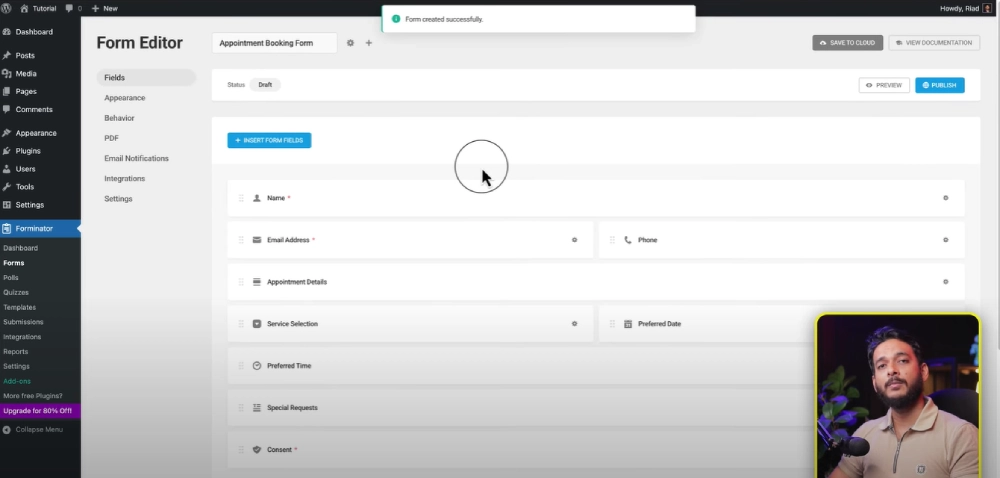The image size is (1000, 478).
Task: Click Insert Form Fields button
Action: [x=269, y=140]
